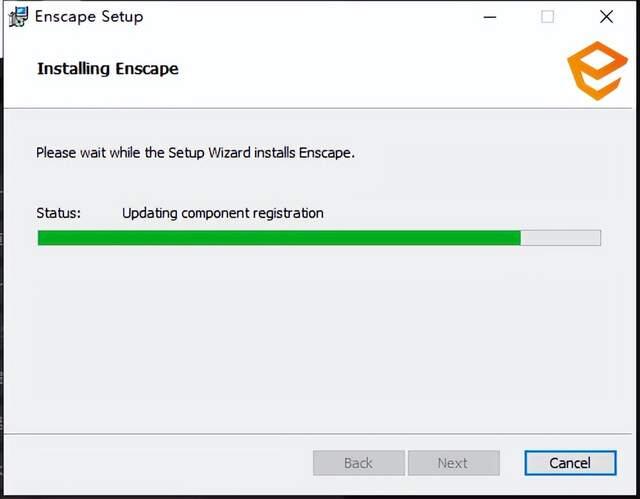Image resolution: width=640 pixels, height=499 pixels.
Task: Click empty title bar space beside the window title
Action: click(x=300, y=16)
